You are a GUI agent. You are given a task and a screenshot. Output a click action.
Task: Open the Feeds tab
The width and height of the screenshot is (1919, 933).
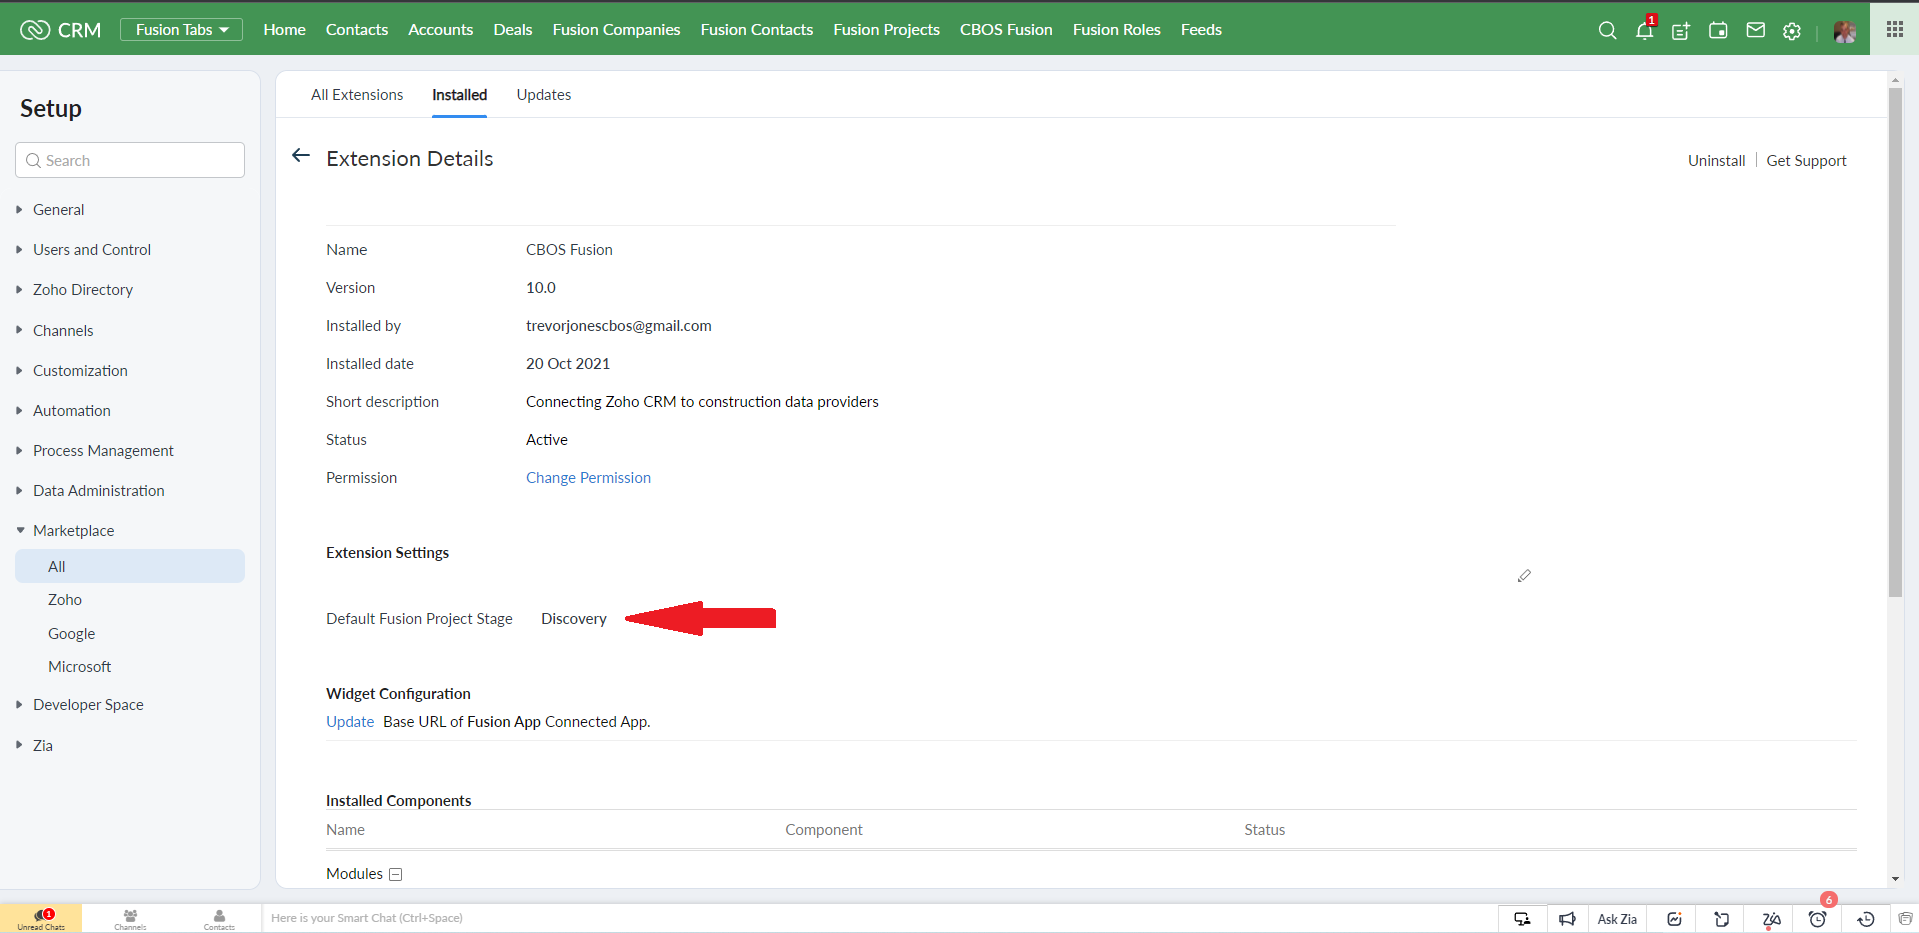point(1201,30)
